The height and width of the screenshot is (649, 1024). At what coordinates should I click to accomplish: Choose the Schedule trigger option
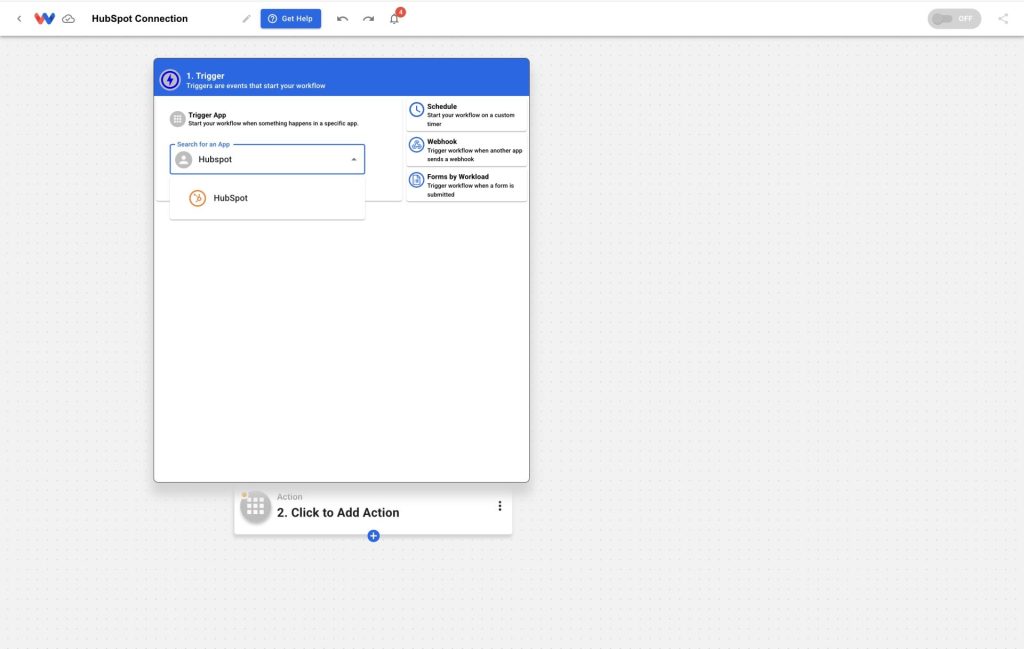[466, 115]
